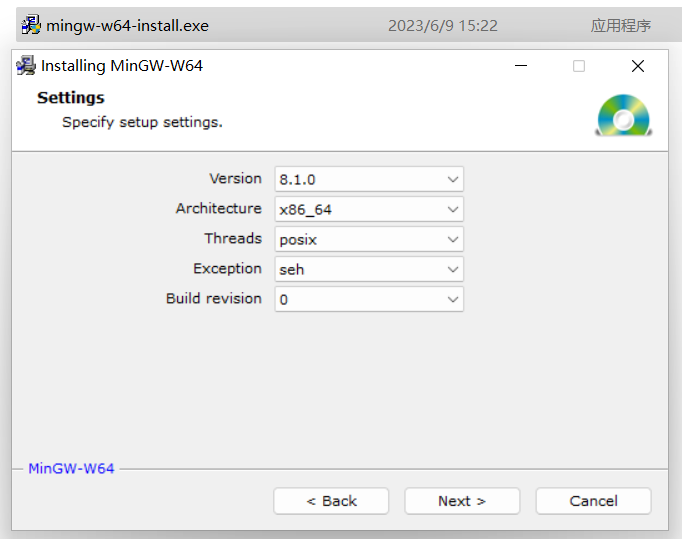Click the 'Specify setup settings.' text
Screen dimensions: 682x539
click(x=142, y=122)
